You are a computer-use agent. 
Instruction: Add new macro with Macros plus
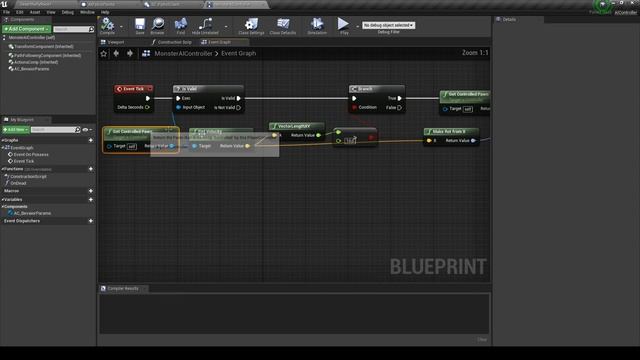pos(91,191)
